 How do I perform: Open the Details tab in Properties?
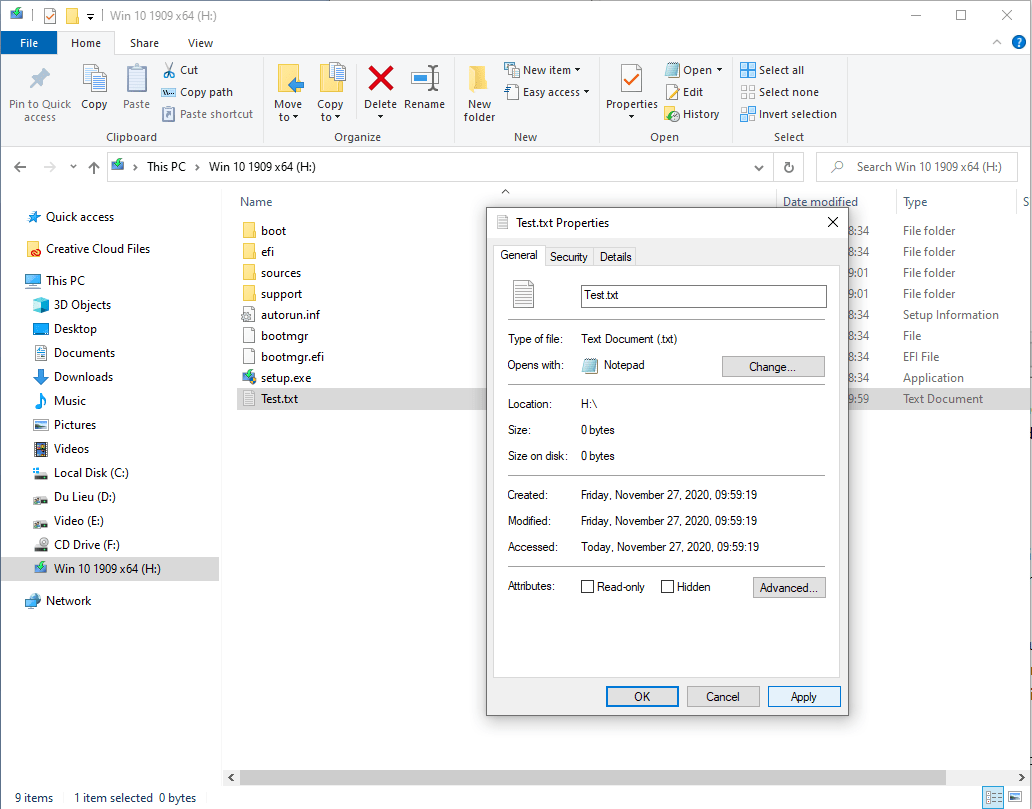615,257
